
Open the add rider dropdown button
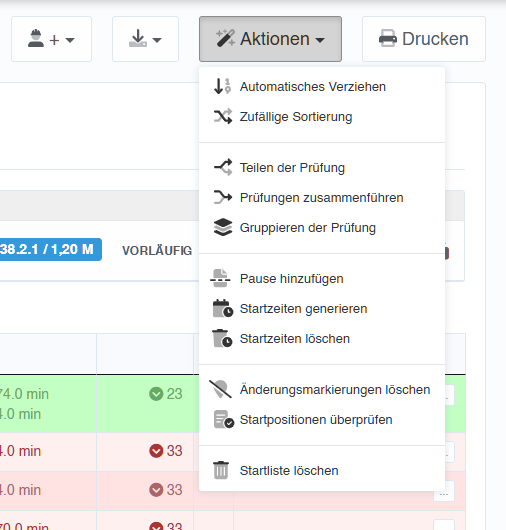point(51,39)
